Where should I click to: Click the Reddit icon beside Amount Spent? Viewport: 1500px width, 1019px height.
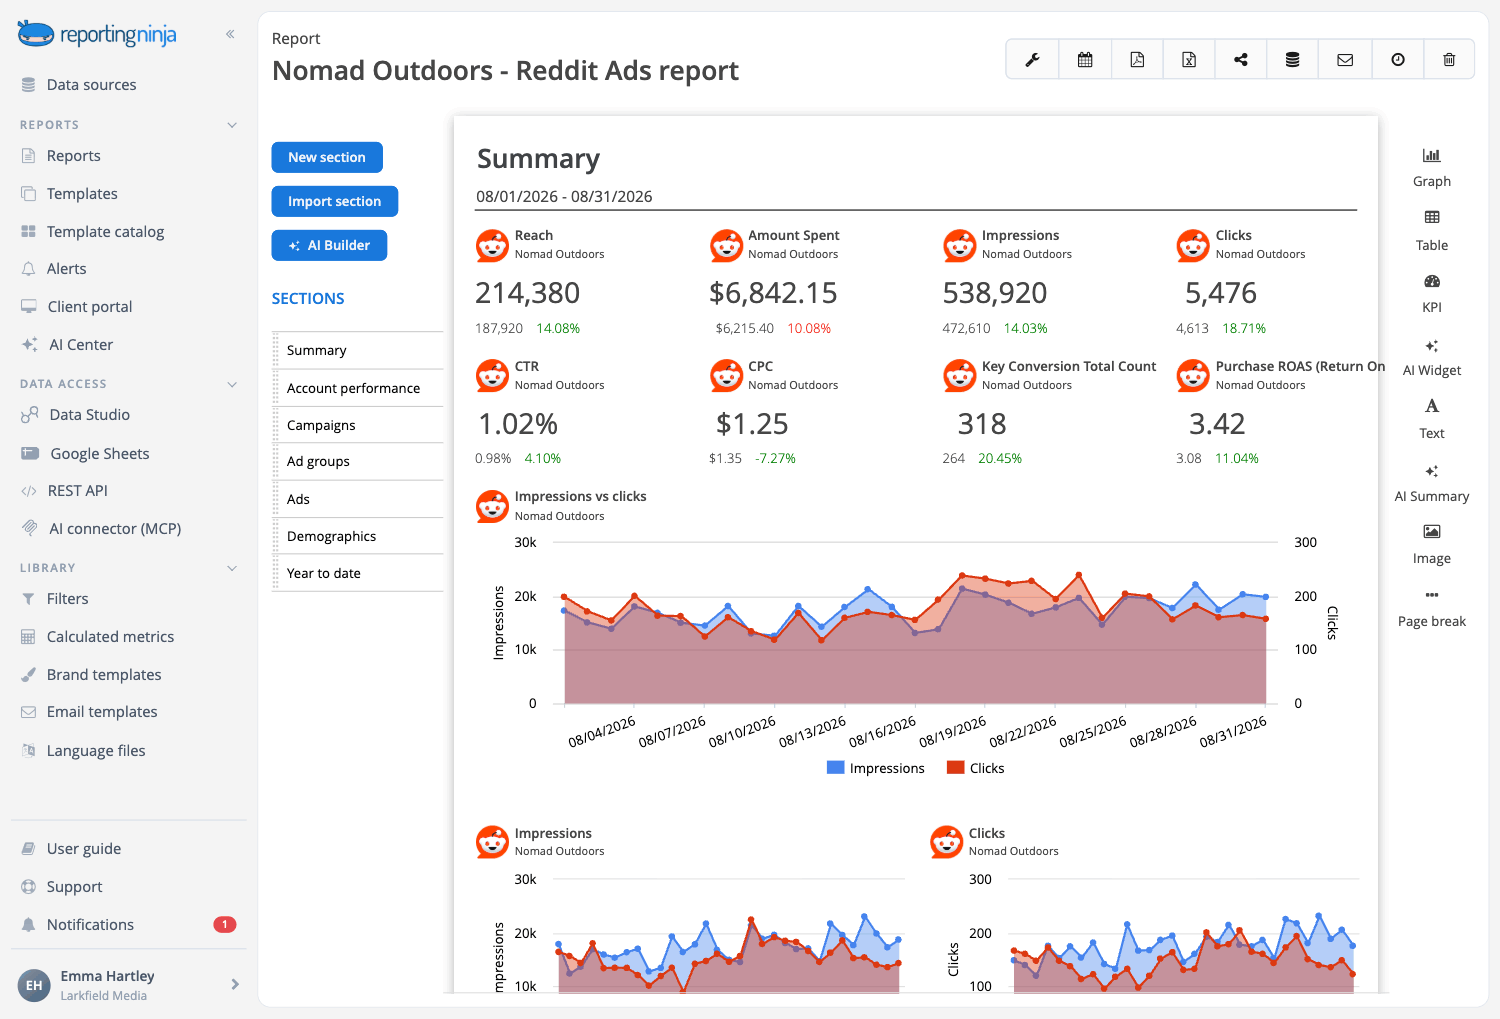(x=726, y=245)
